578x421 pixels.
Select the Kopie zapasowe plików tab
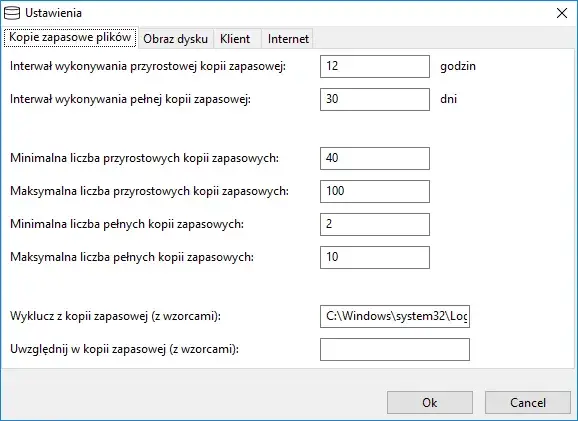point(70,37)
